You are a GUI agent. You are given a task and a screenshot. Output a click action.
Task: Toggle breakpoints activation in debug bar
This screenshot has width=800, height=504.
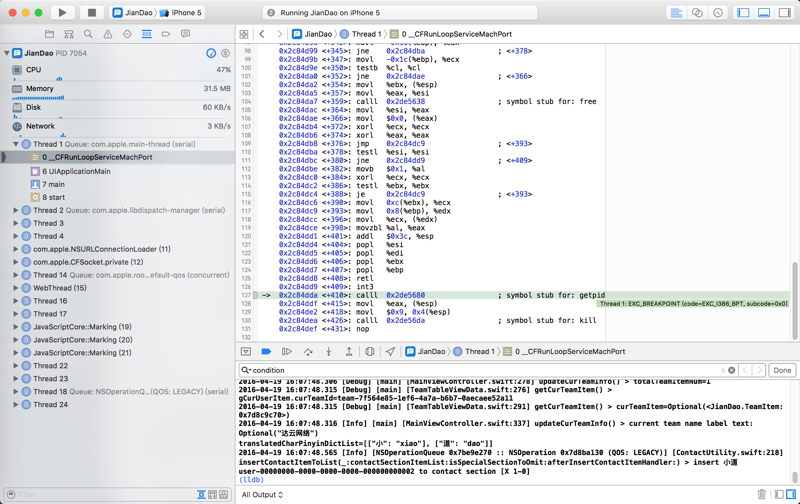(266, 352)
